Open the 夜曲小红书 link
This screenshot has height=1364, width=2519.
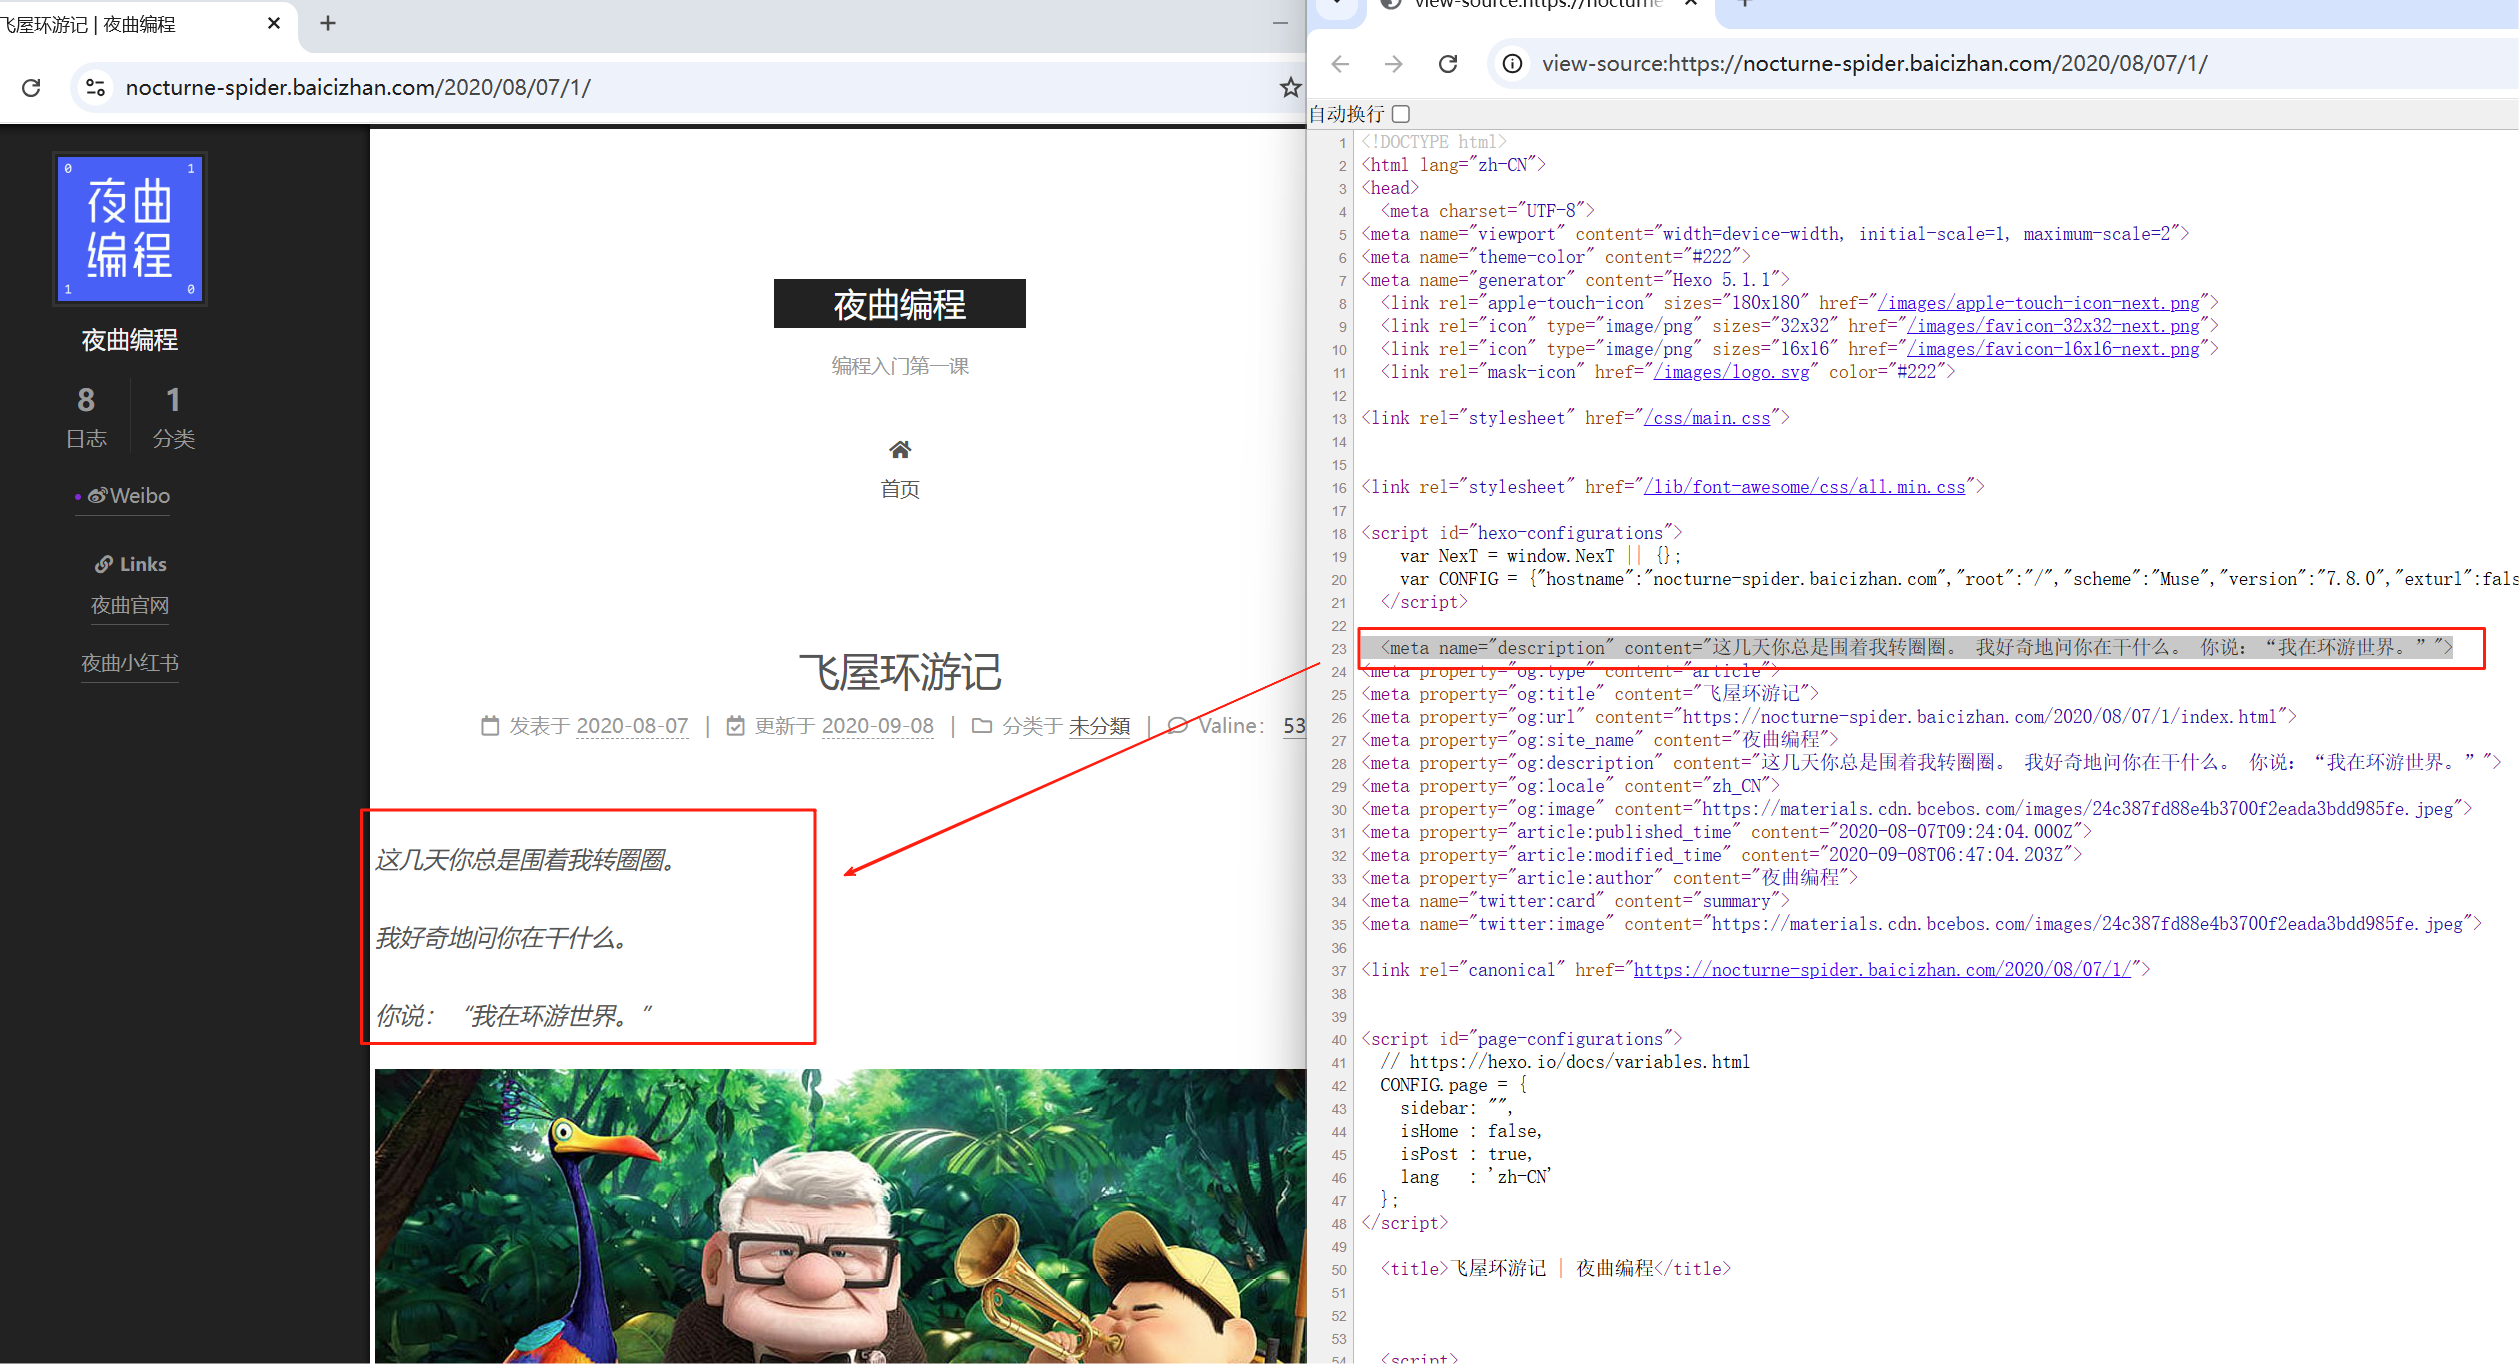(x=129, y=663)
